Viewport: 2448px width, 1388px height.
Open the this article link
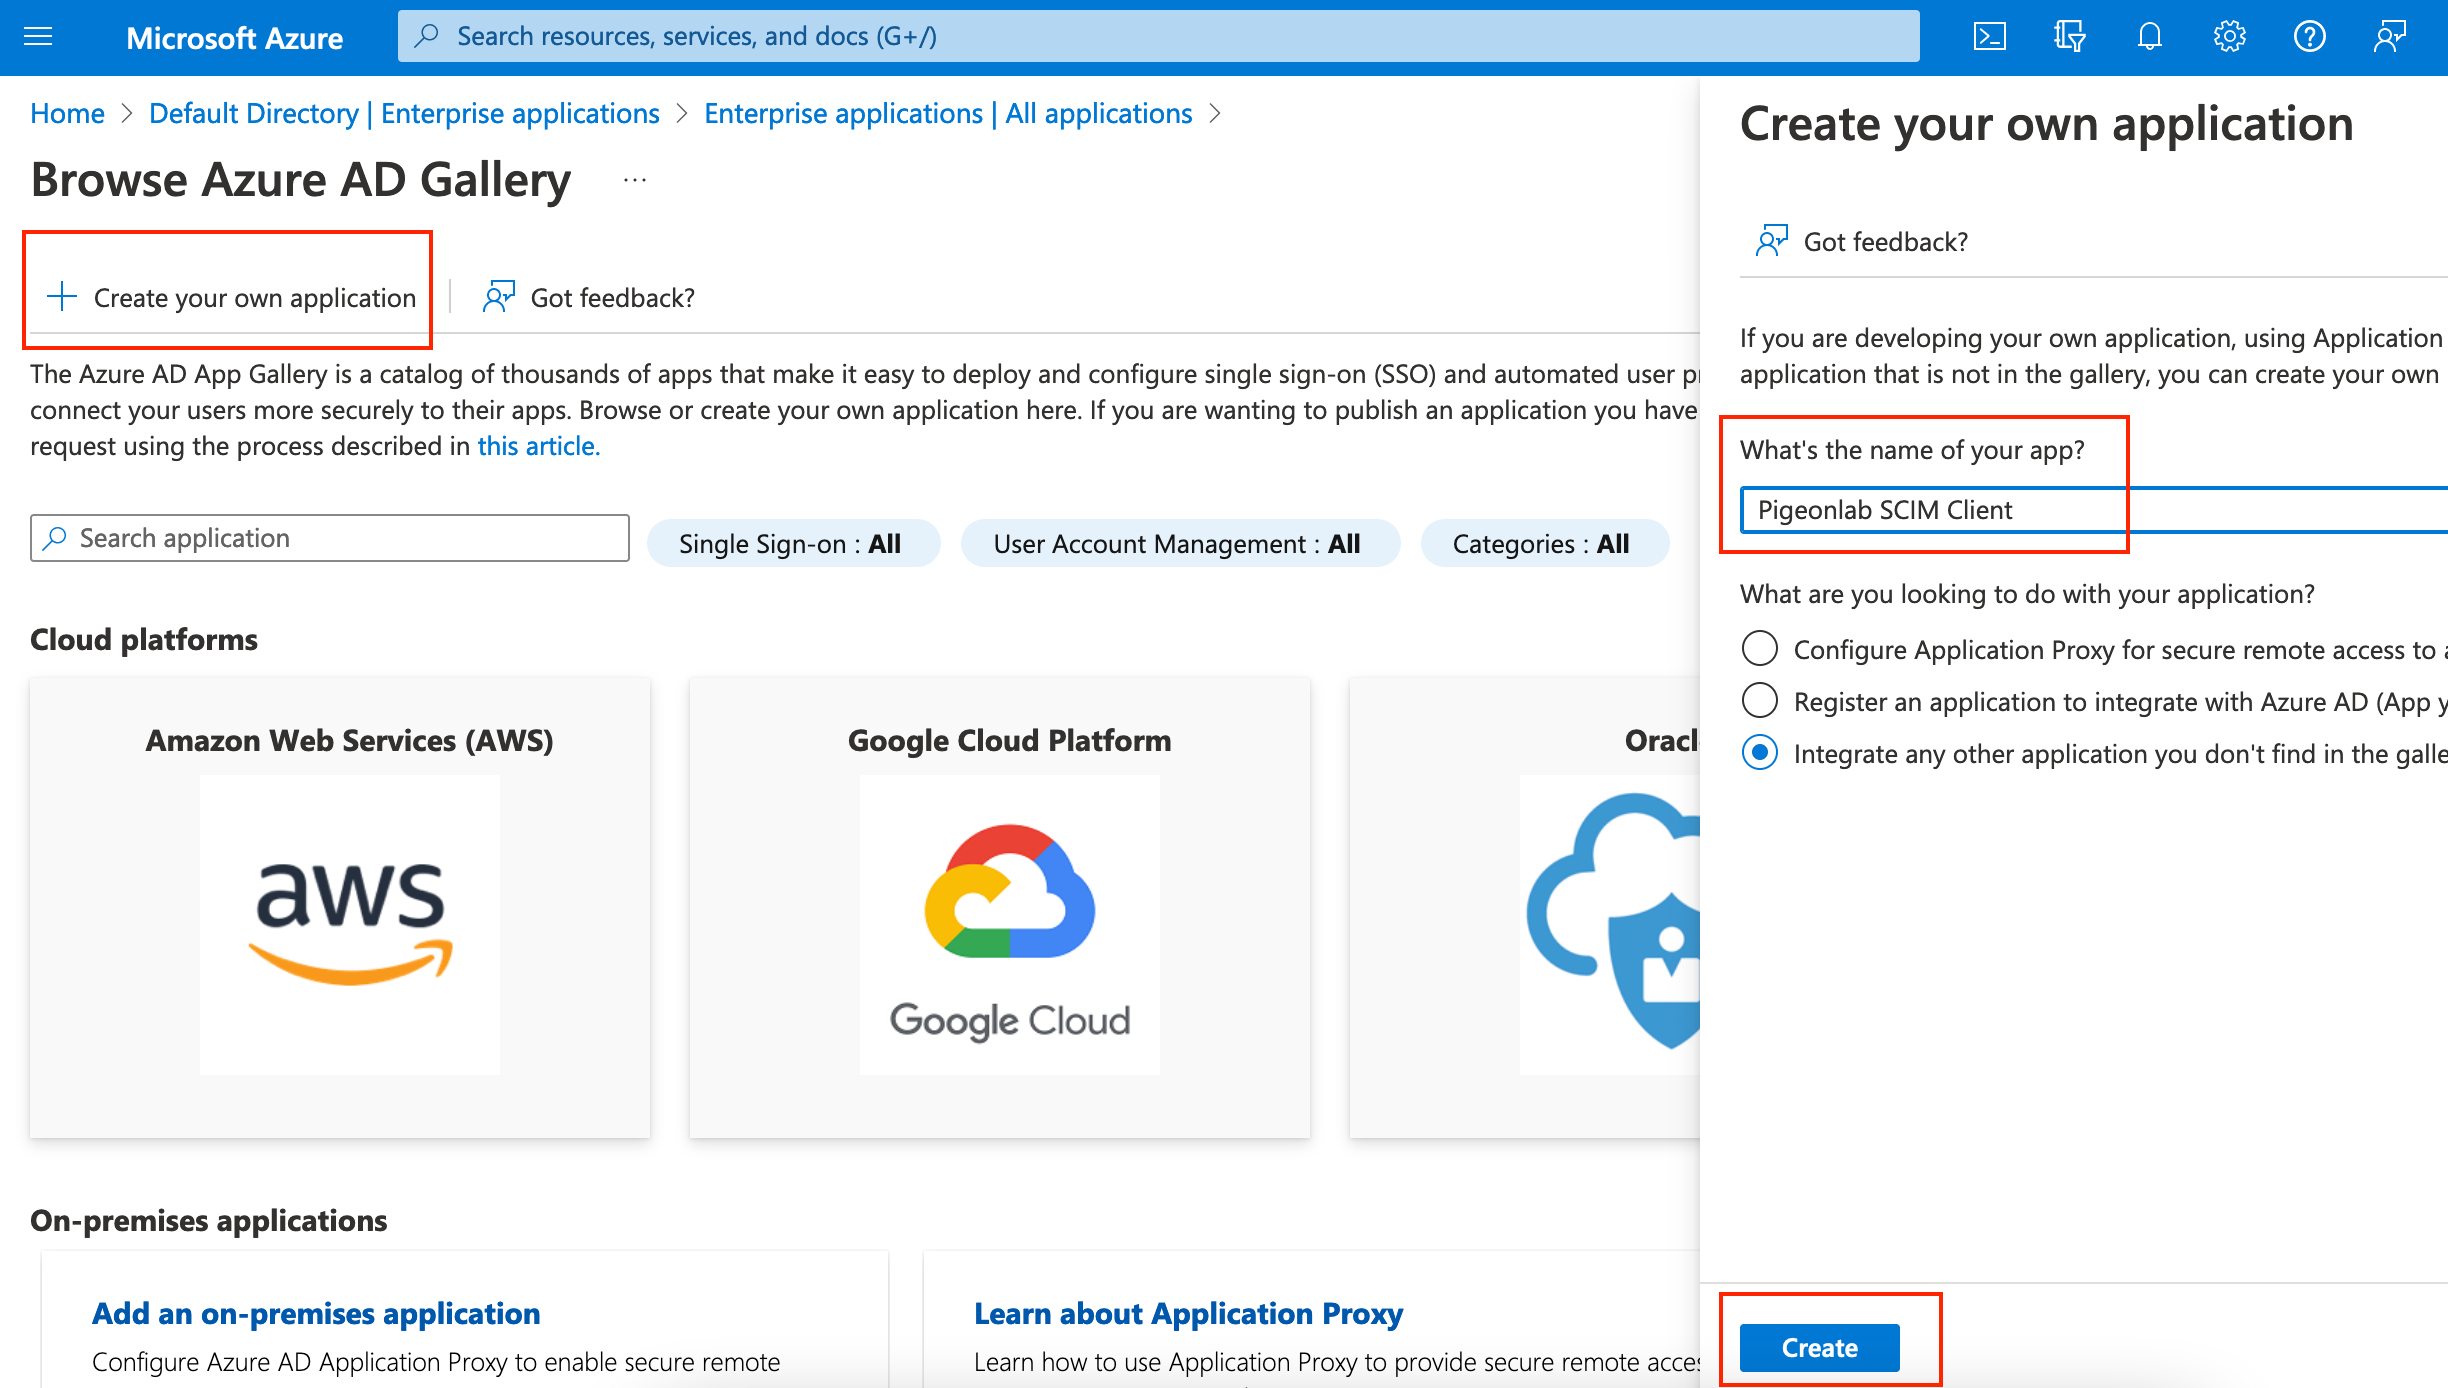(x=538, y=446)
